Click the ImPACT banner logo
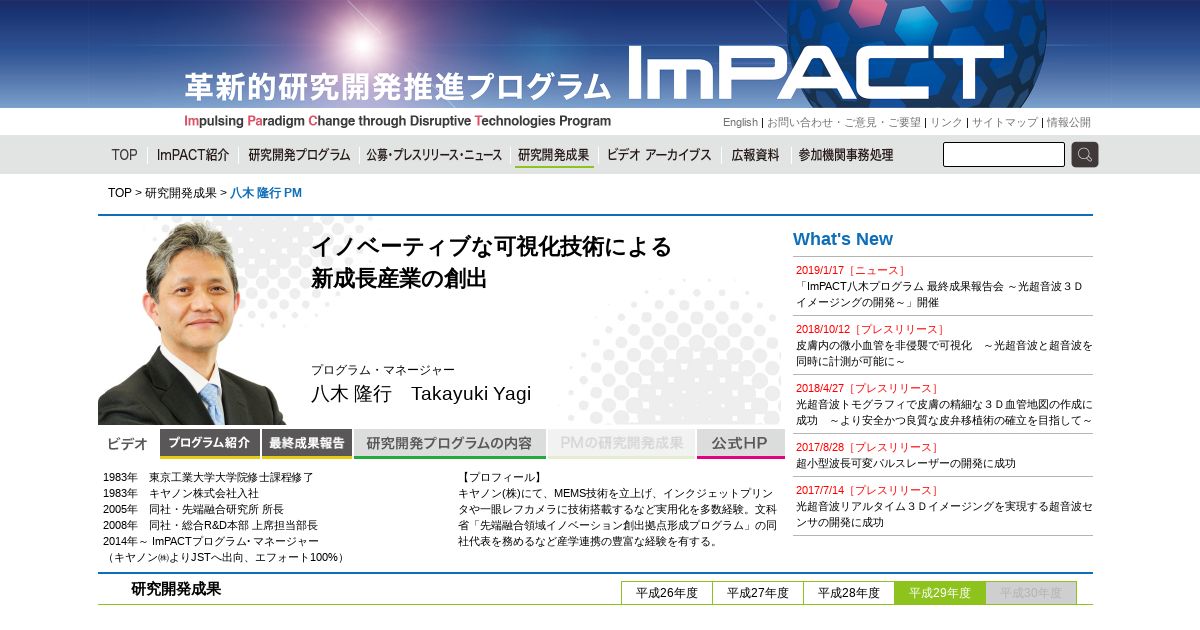1200x630 pixels. 816,73
